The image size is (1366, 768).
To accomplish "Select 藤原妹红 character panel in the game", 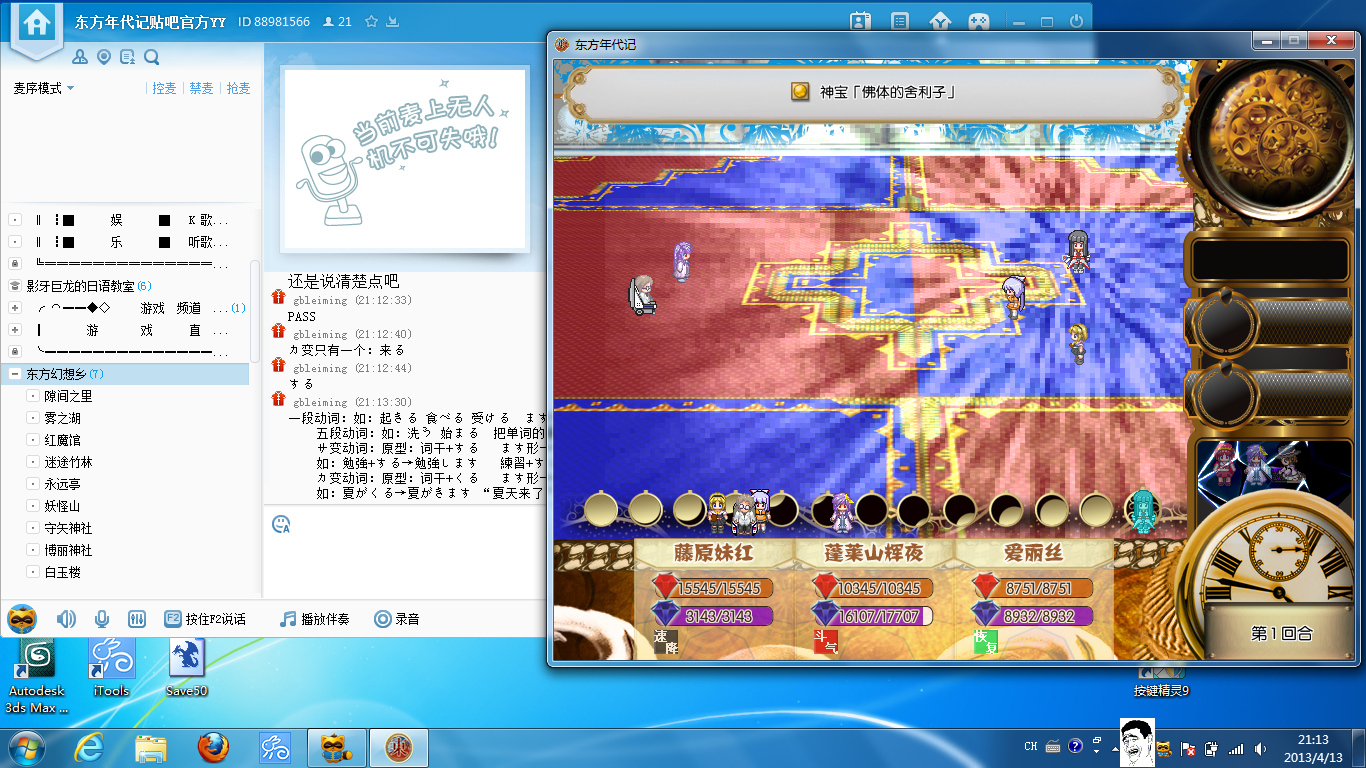I will click(x=712, y=598).
